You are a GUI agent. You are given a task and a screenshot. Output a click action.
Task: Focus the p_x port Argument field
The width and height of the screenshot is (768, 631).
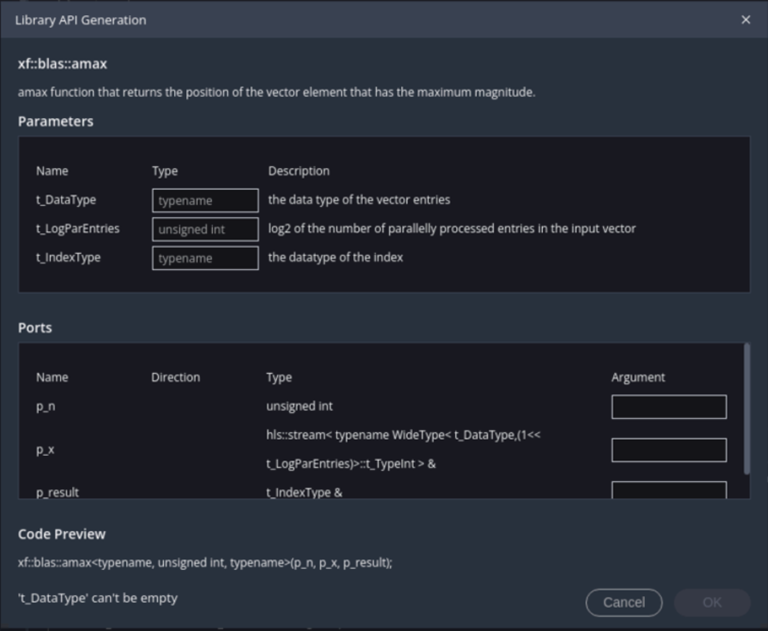[x=668, y=450]
